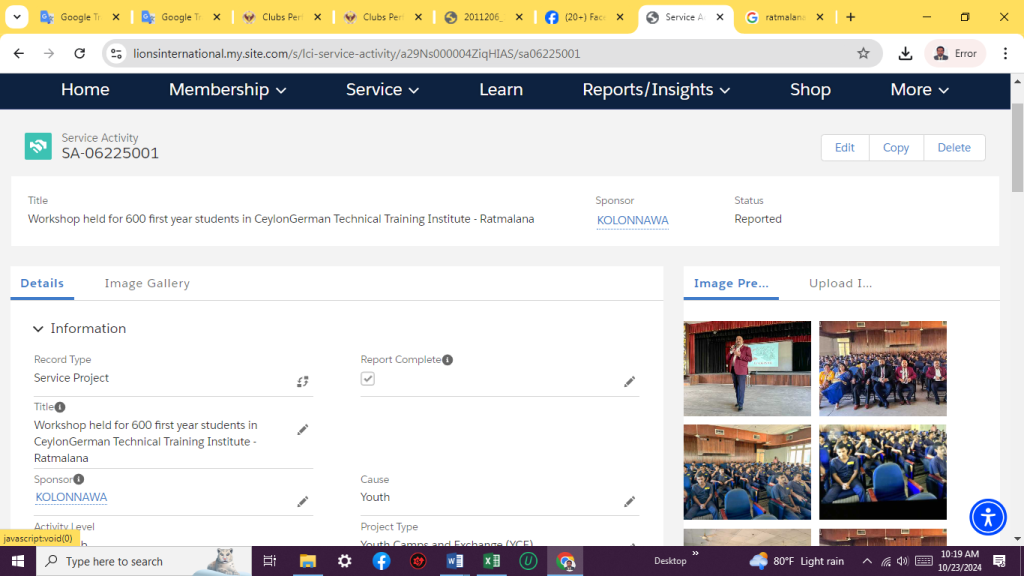Screen dimensions: 1024x576
Task: Click the Windows search box
Action: tap(144, 561)
